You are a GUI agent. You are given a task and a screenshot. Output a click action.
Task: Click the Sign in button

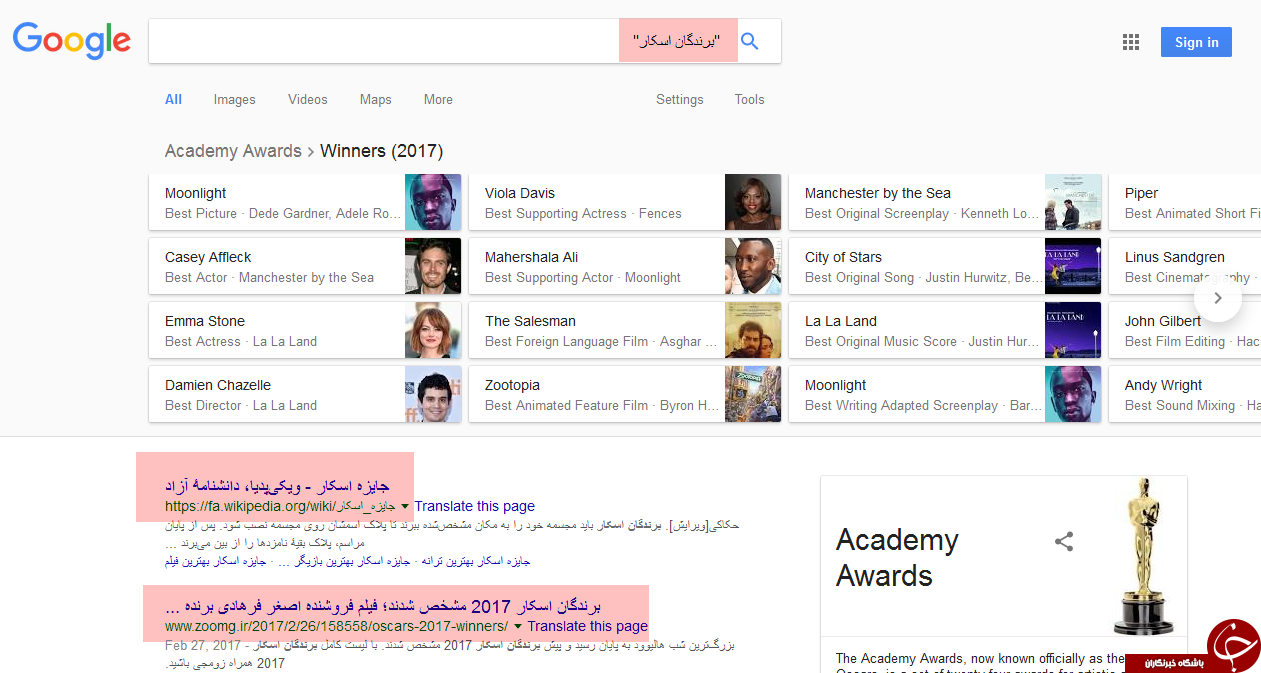[x=1196, y=42]
